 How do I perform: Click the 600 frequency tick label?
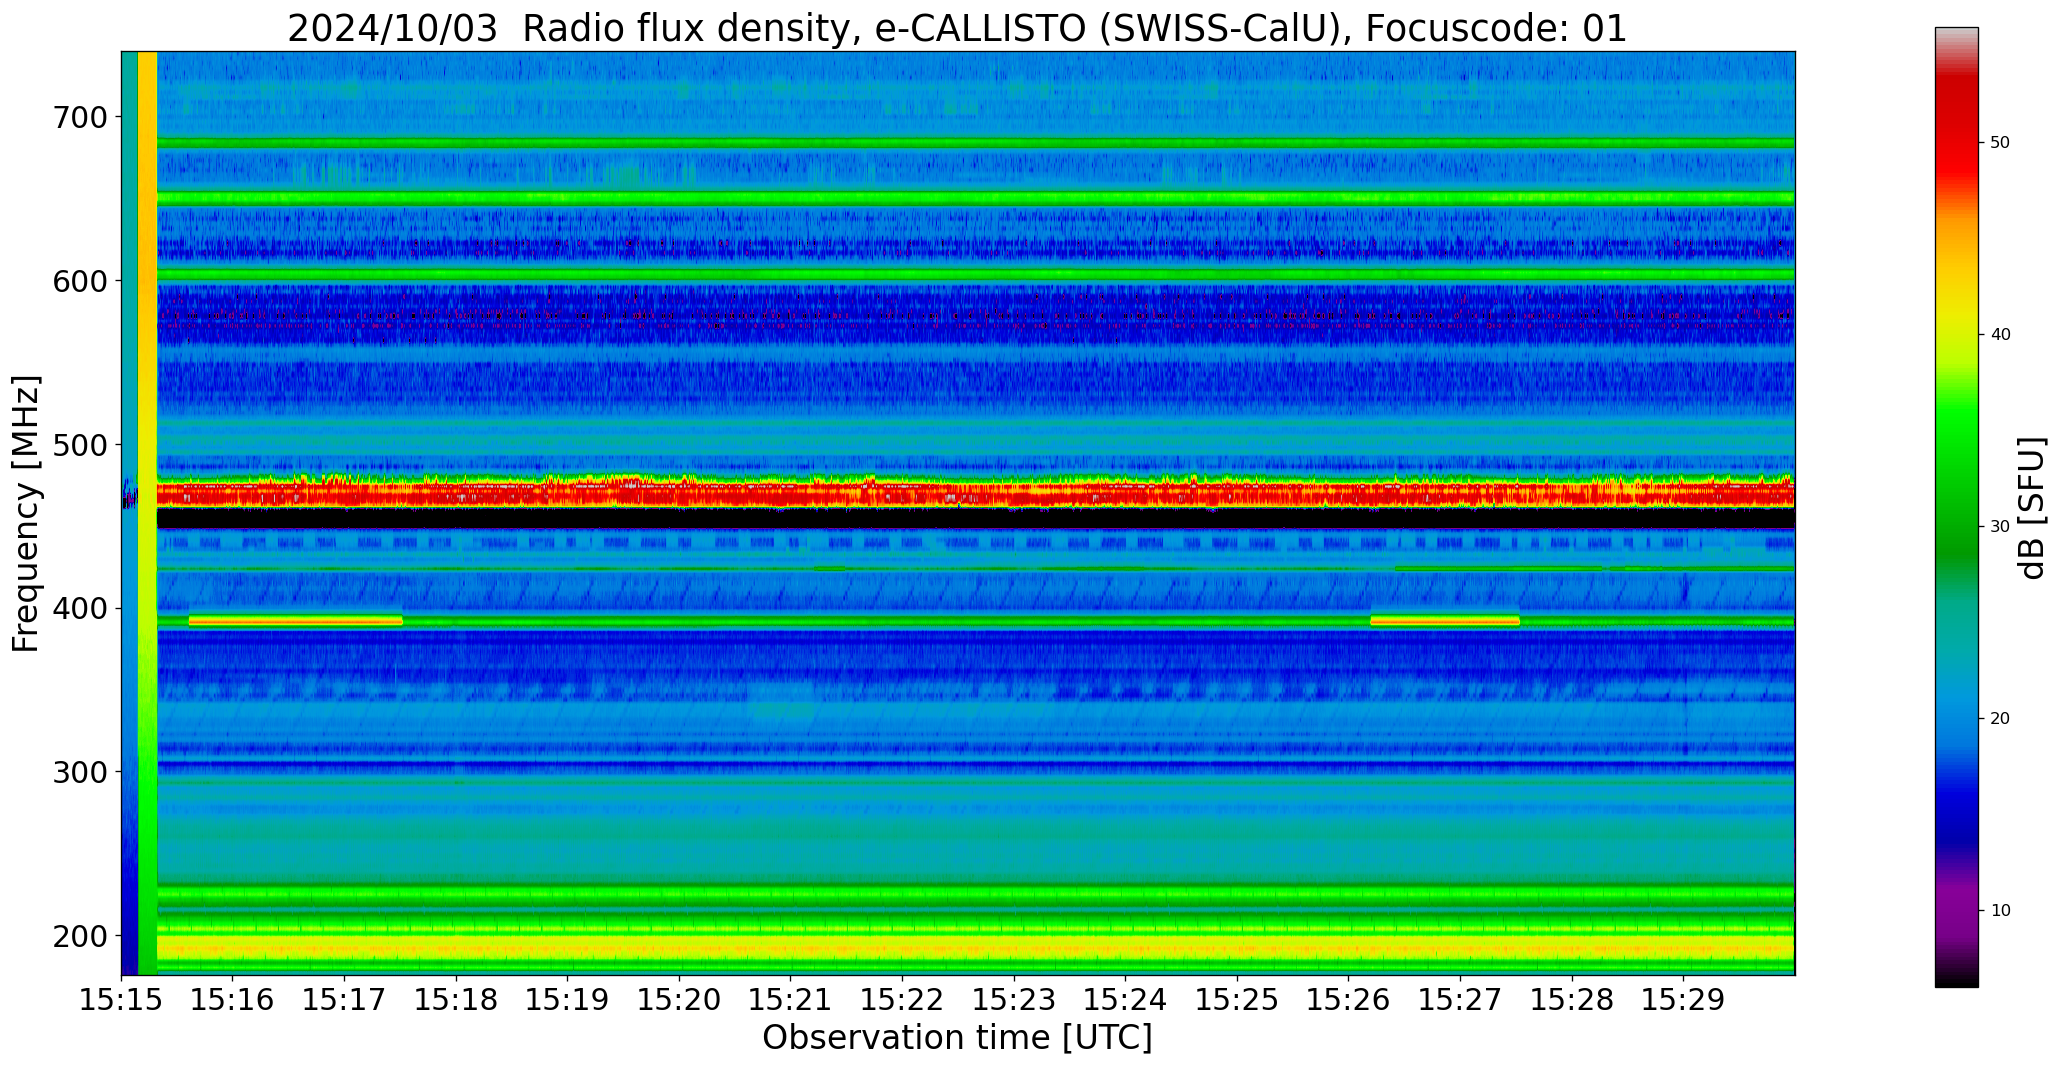82,281
